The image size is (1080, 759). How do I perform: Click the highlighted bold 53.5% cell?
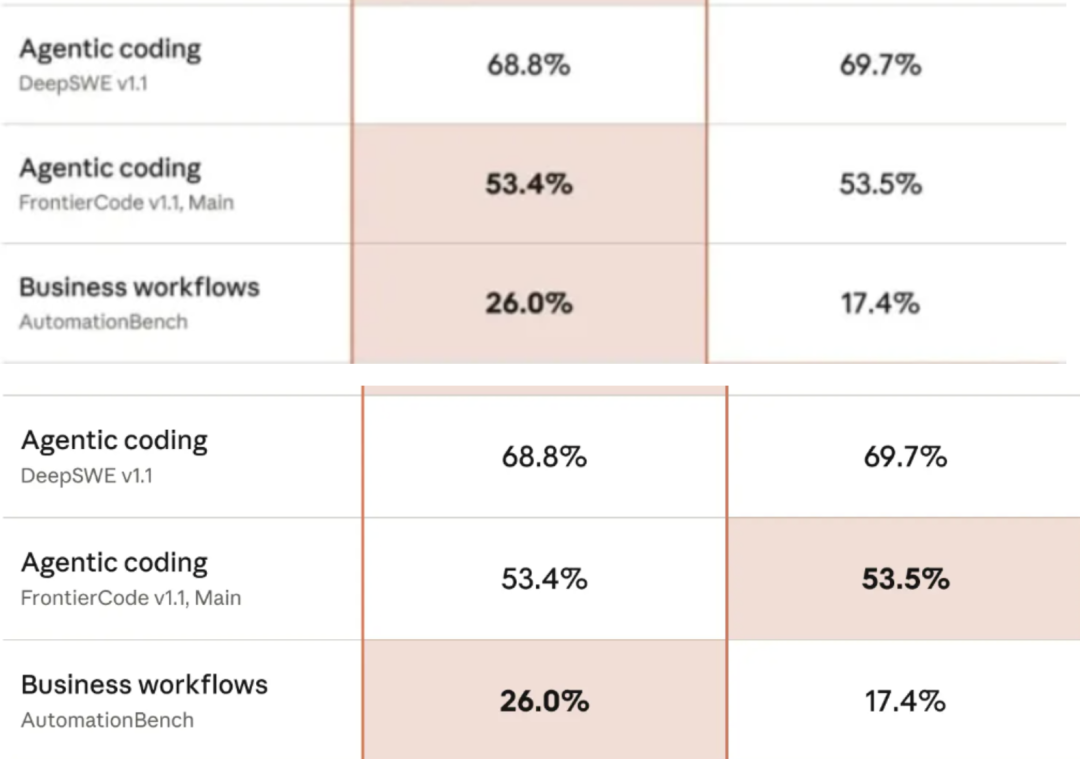905,579
